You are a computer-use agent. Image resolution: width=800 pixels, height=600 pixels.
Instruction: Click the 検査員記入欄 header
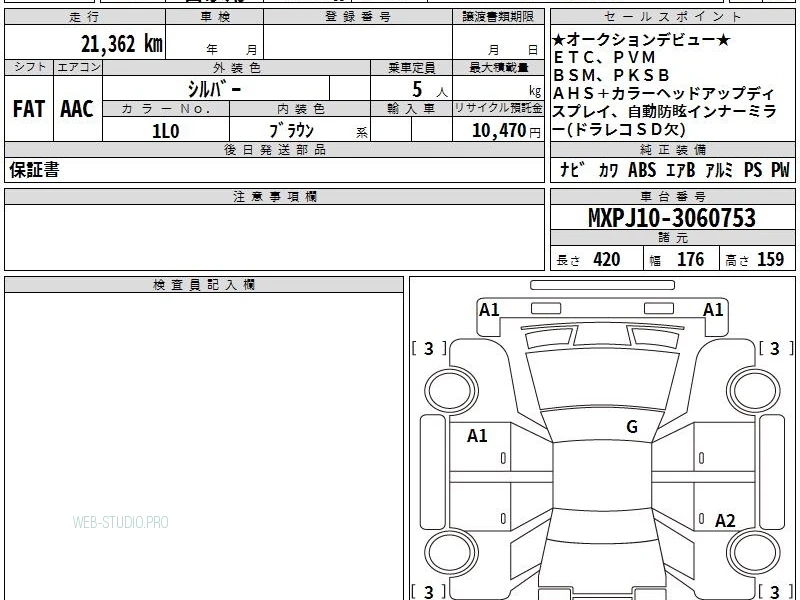pos(204,285)
